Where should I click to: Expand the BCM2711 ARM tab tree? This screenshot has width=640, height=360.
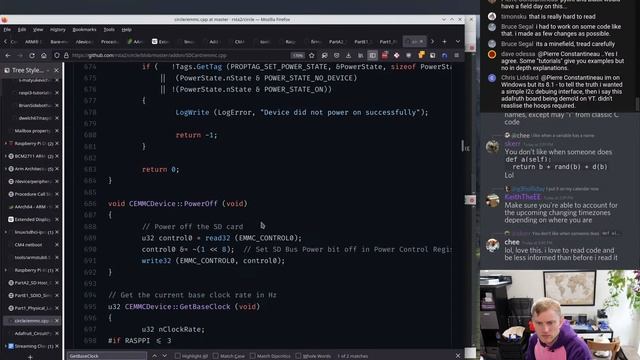click(6, 156)
